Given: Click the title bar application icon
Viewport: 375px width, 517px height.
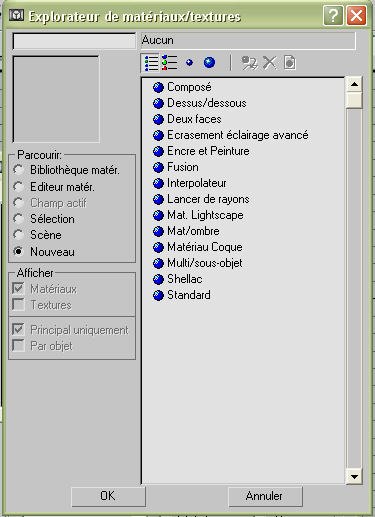Looking at the screenshot, I should (16, 15).
